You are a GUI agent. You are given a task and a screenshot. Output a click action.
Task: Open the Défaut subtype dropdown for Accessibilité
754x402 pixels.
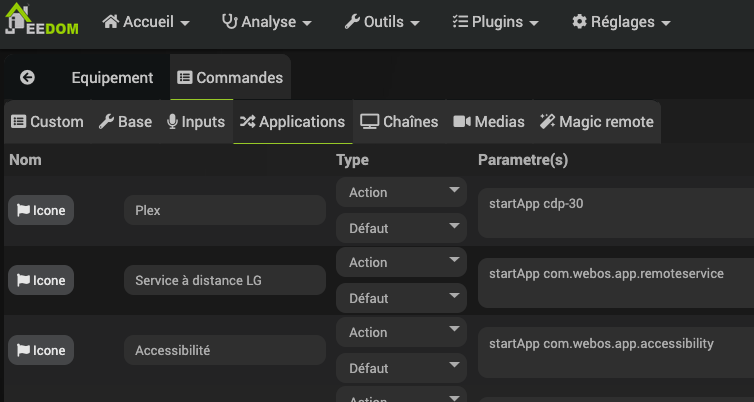401,368
